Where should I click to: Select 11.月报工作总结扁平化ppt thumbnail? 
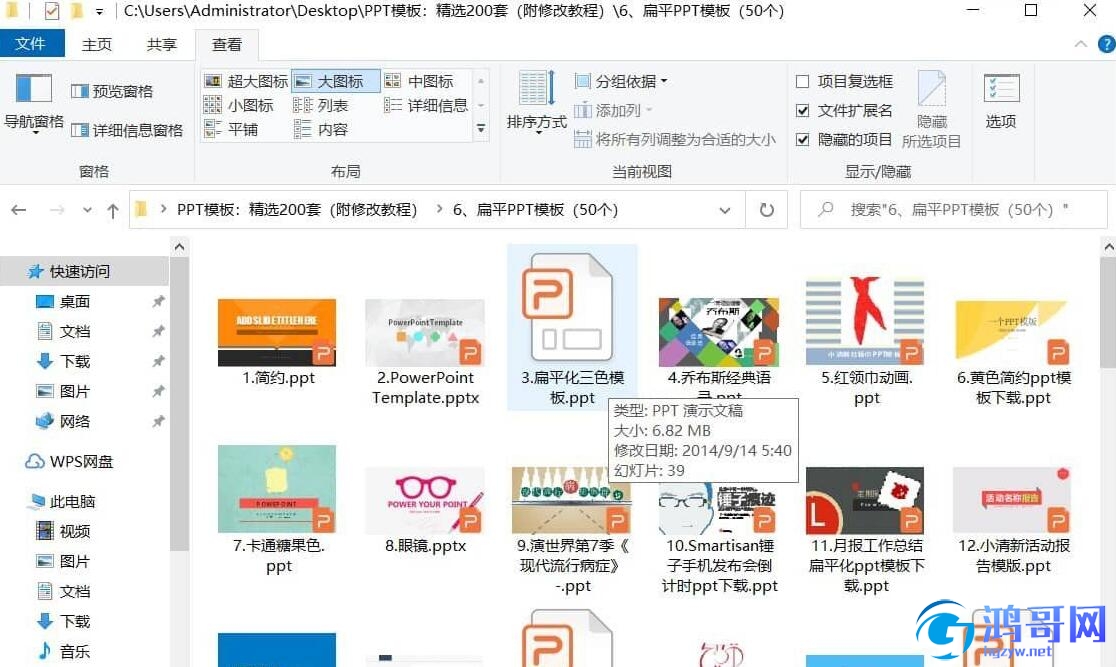click(x=865, y=500)
